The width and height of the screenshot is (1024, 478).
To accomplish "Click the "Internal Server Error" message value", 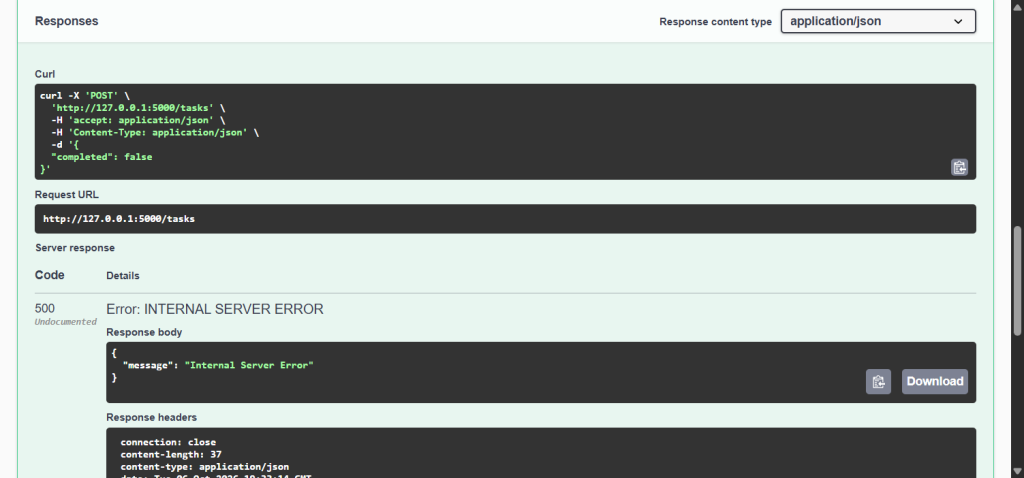I will point(249,365).
